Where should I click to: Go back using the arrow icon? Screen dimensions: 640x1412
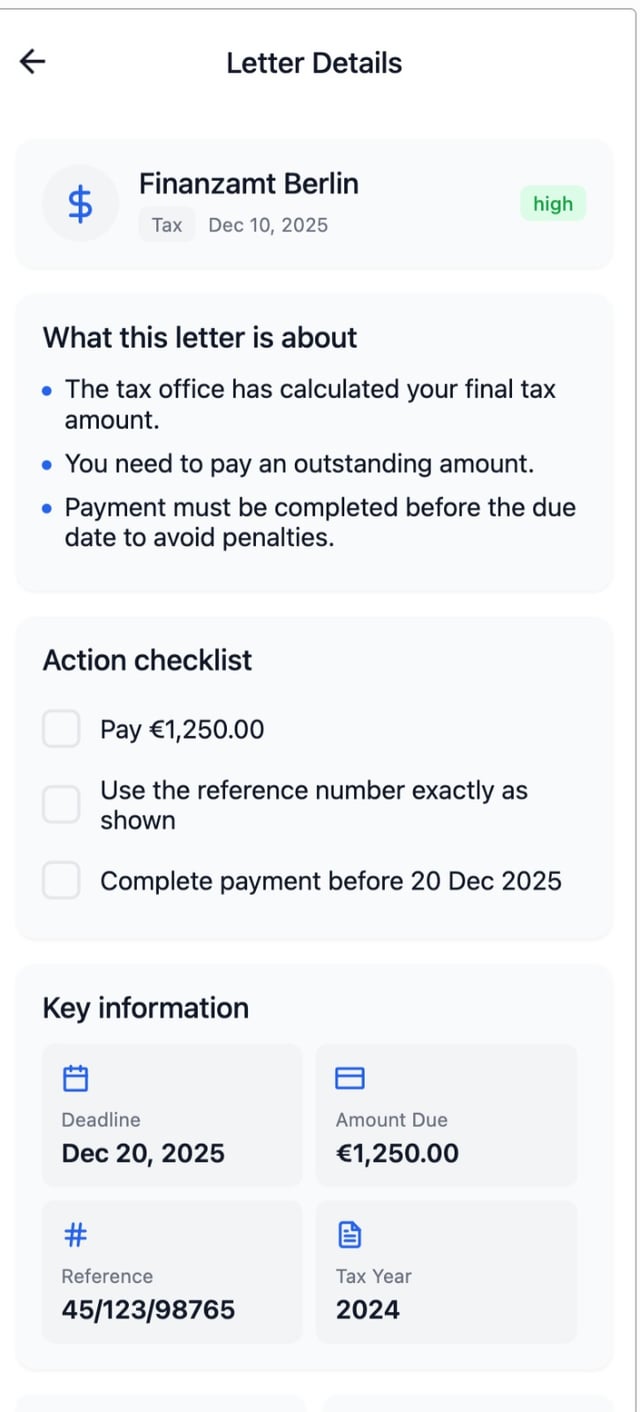point(33,62)
